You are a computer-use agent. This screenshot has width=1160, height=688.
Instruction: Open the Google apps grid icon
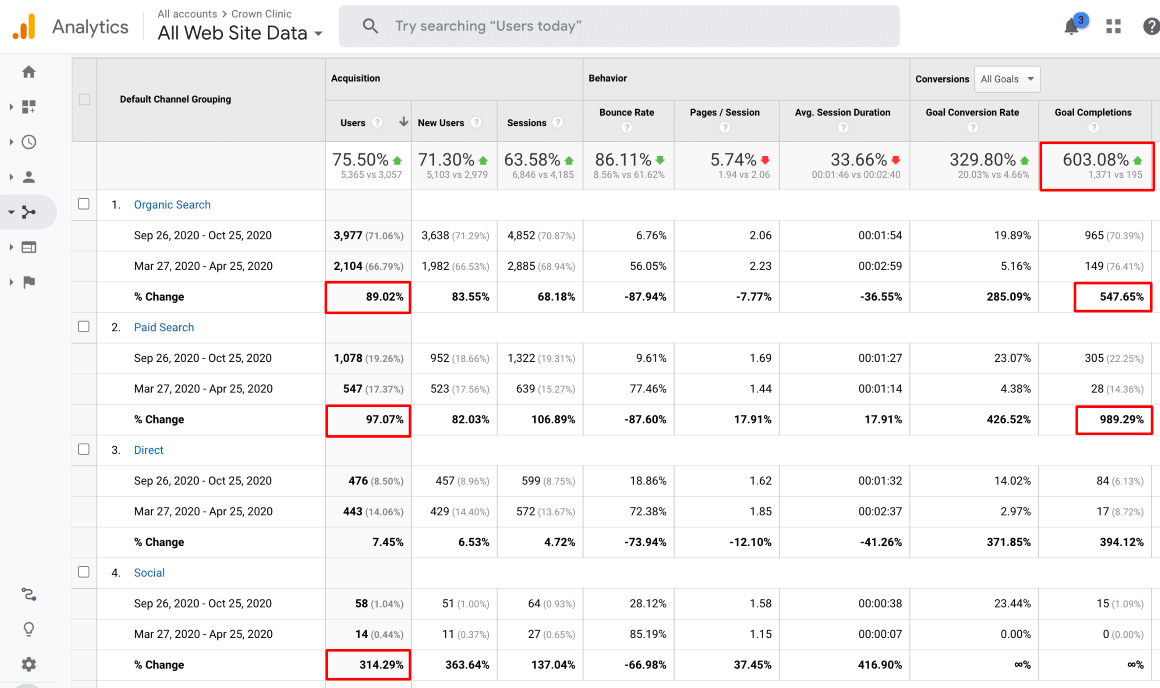[x=1113, y=27]
